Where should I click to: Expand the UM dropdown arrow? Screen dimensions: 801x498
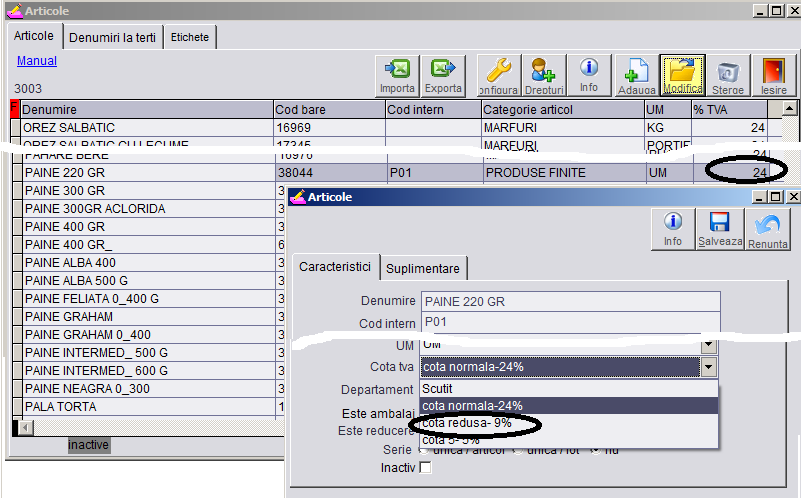tap(709, 346)
